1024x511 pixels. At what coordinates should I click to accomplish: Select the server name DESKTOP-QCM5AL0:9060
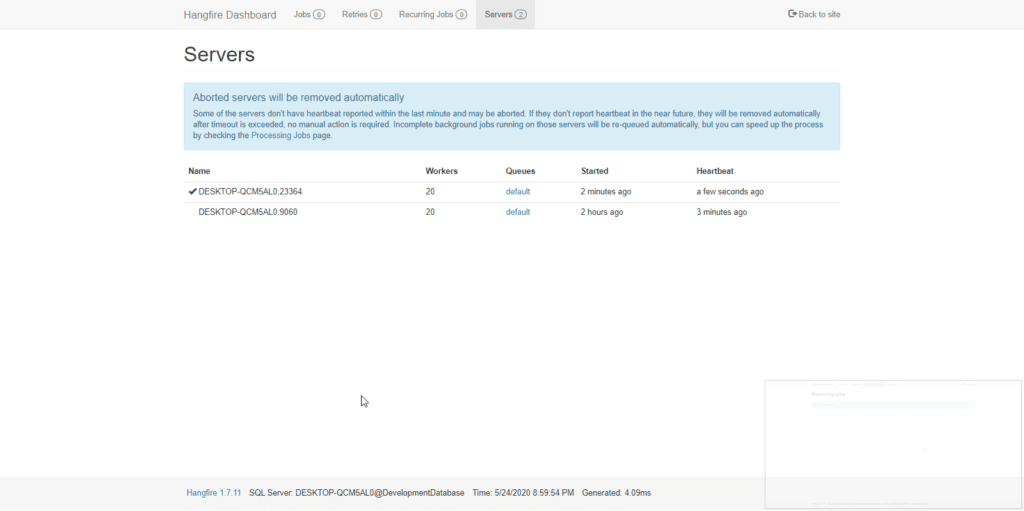(x=248, y=212)
